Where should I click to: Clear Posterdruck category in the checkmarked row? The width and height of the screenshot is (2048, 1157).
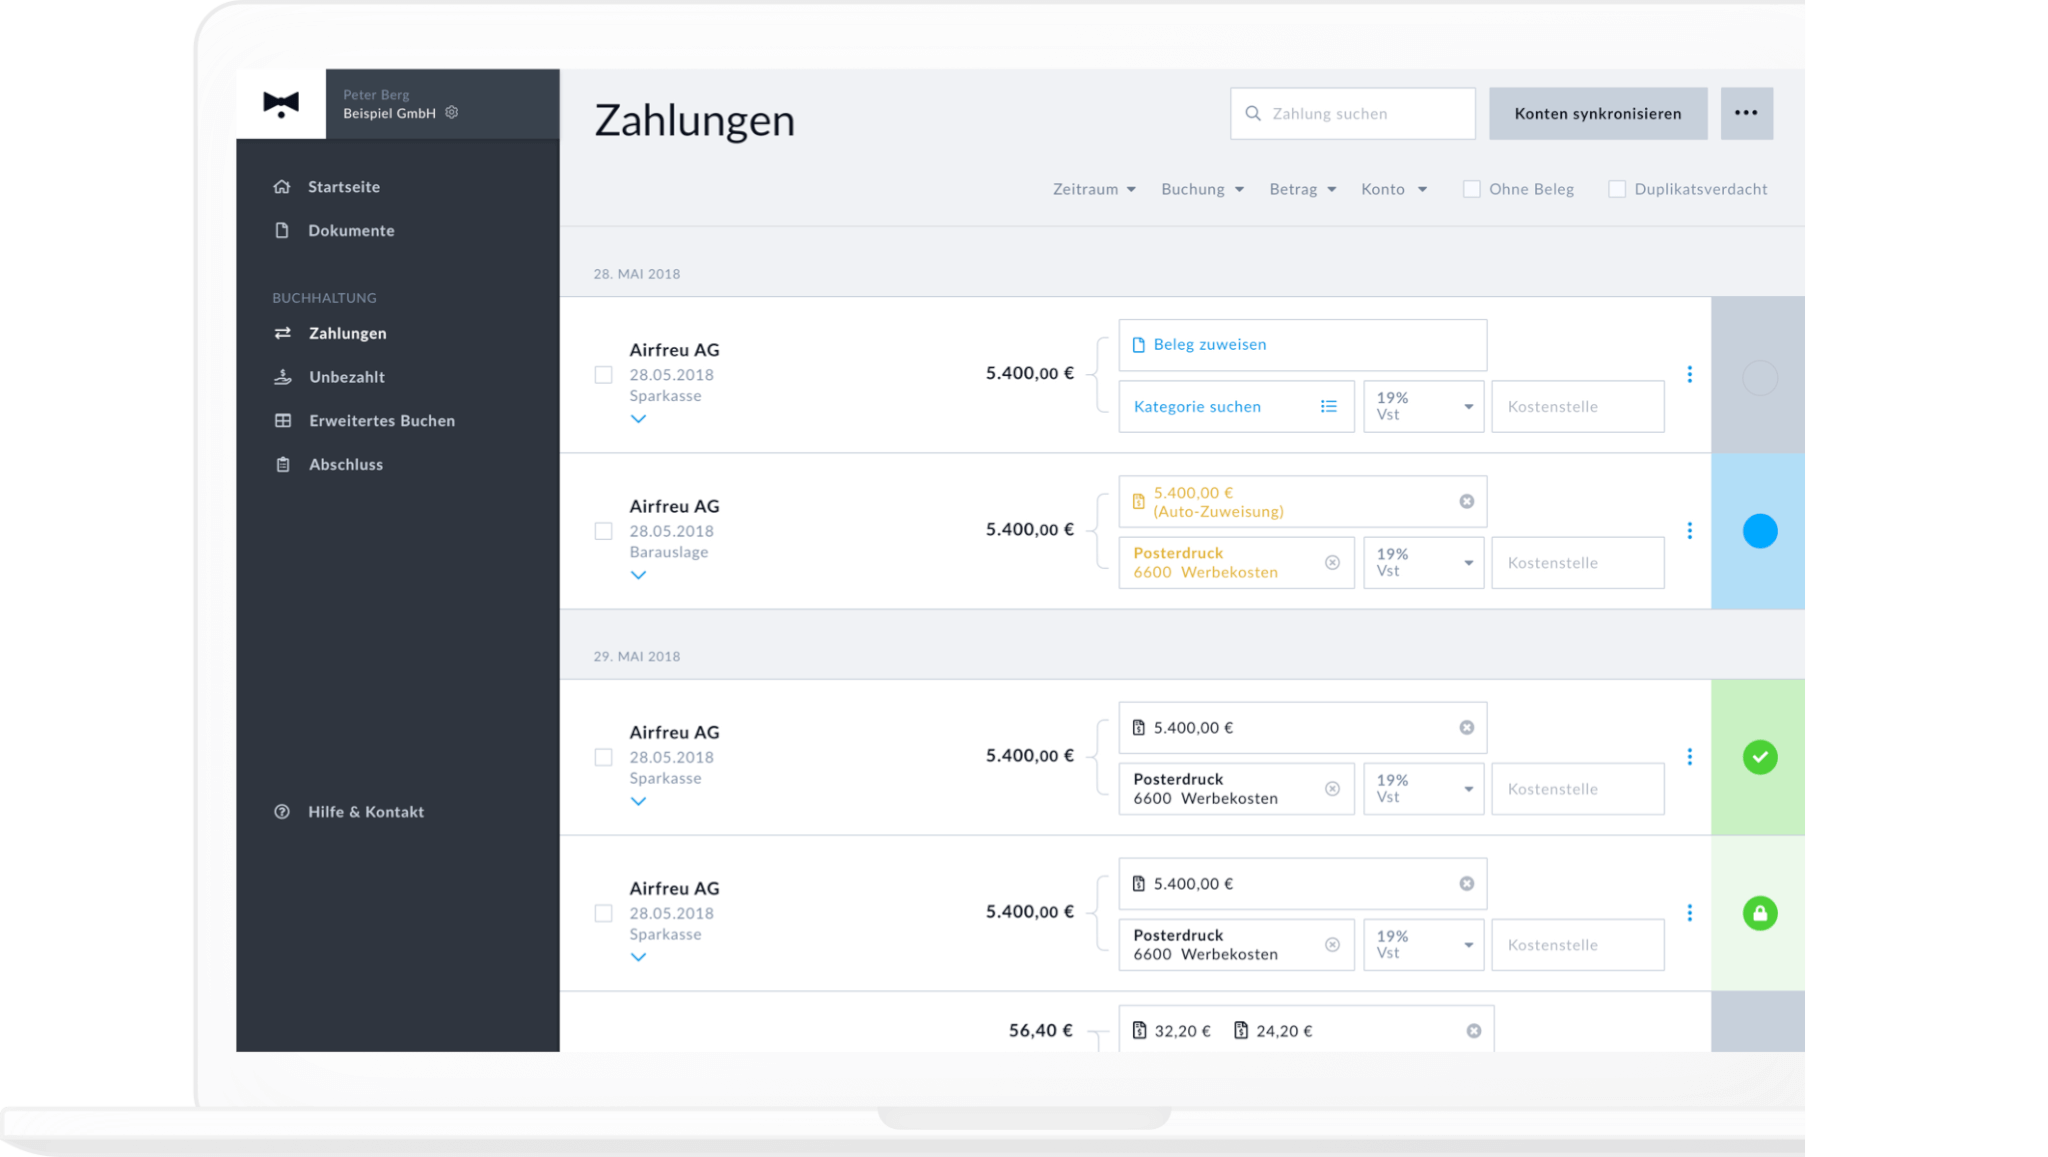coord(1332,789)
